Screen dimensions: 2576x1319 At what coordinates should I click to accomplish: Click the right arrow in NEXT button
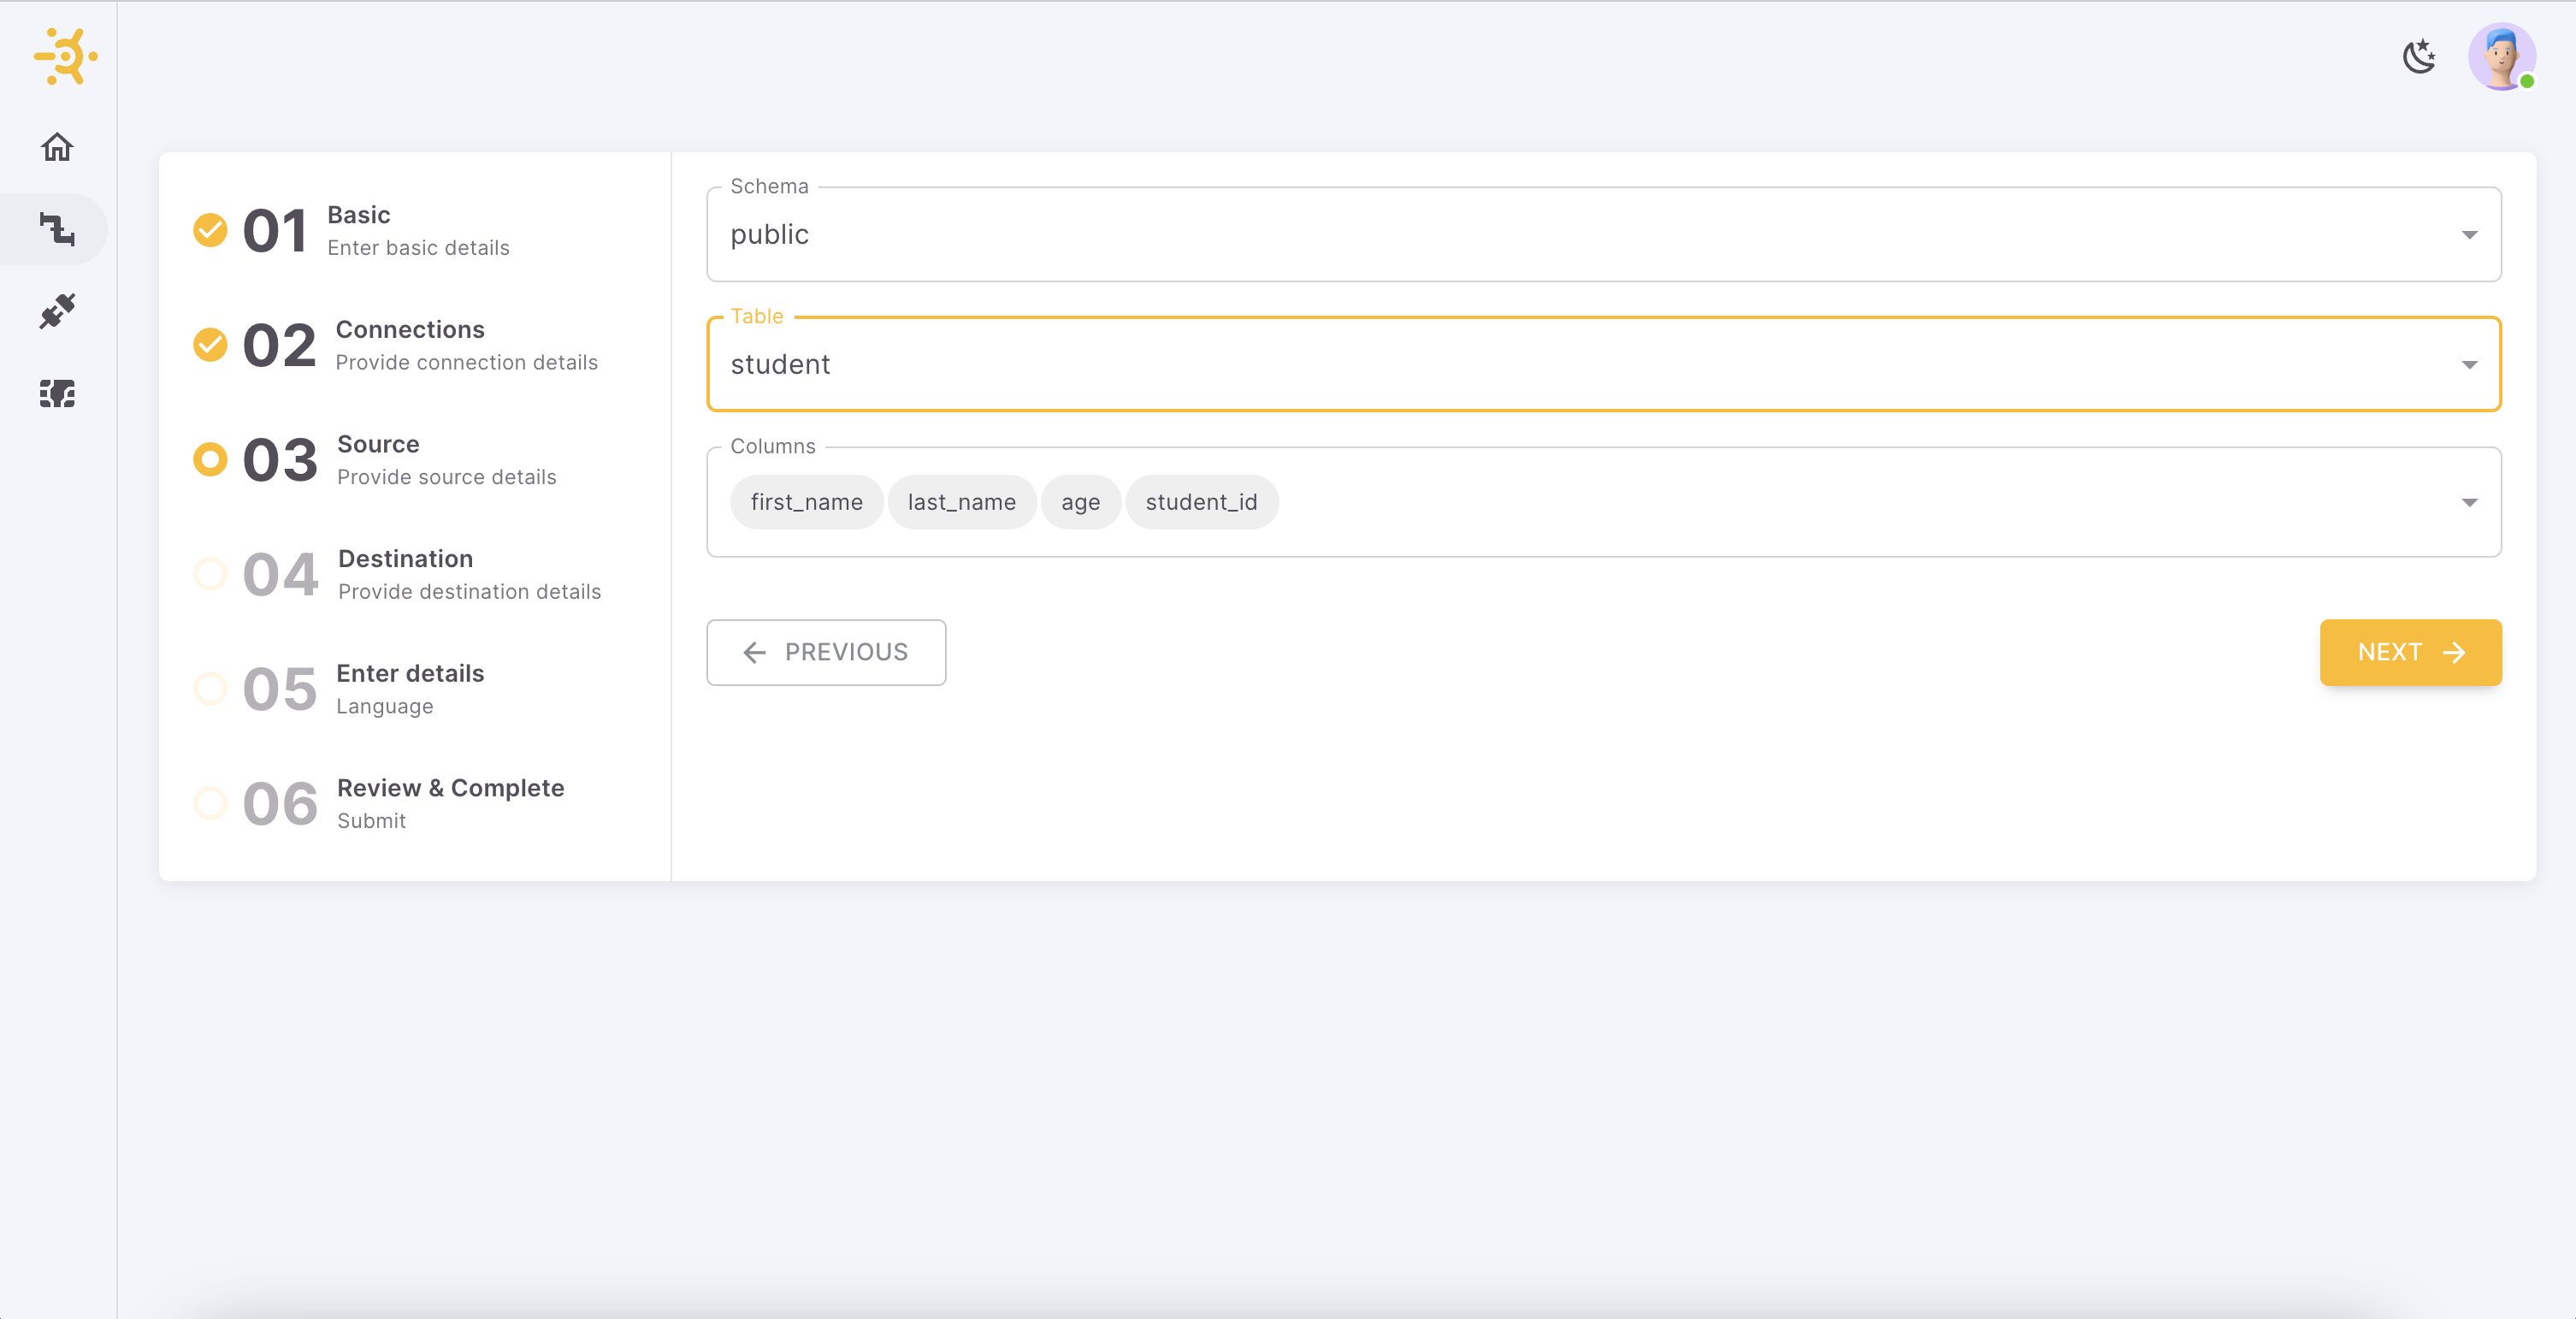point(2453,653)
